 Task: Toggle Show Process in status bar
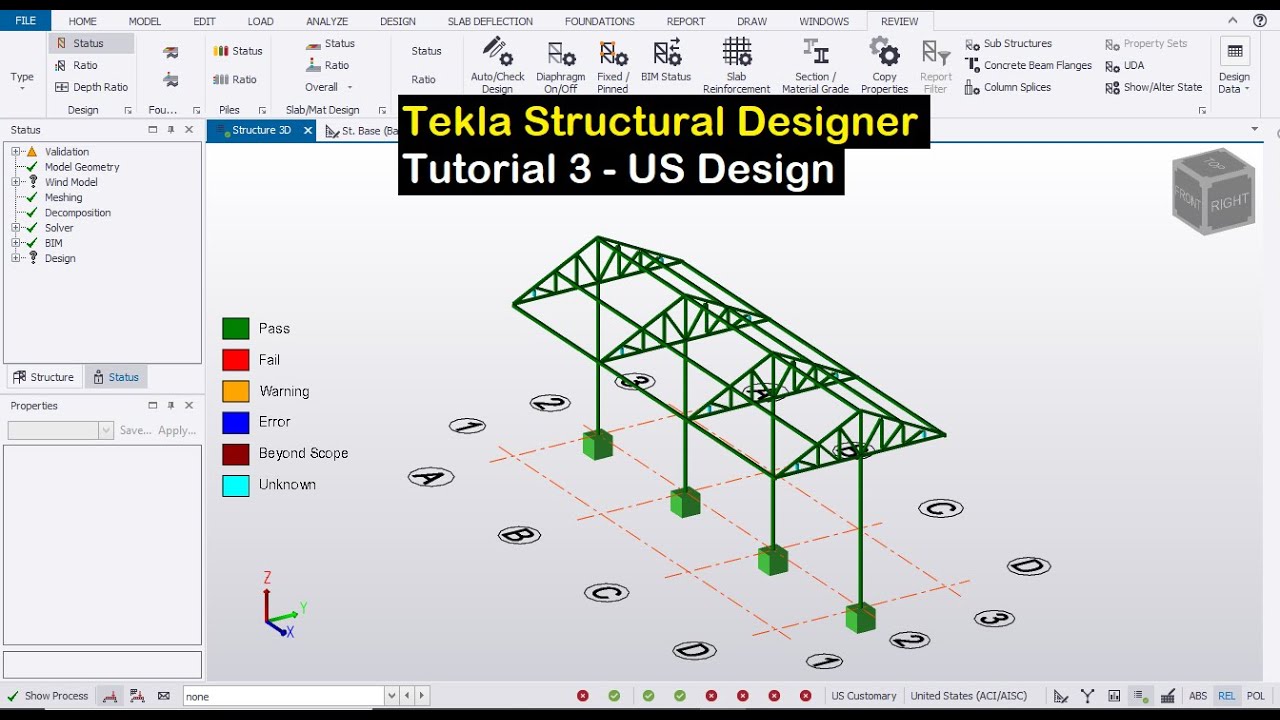click(47, 696)
